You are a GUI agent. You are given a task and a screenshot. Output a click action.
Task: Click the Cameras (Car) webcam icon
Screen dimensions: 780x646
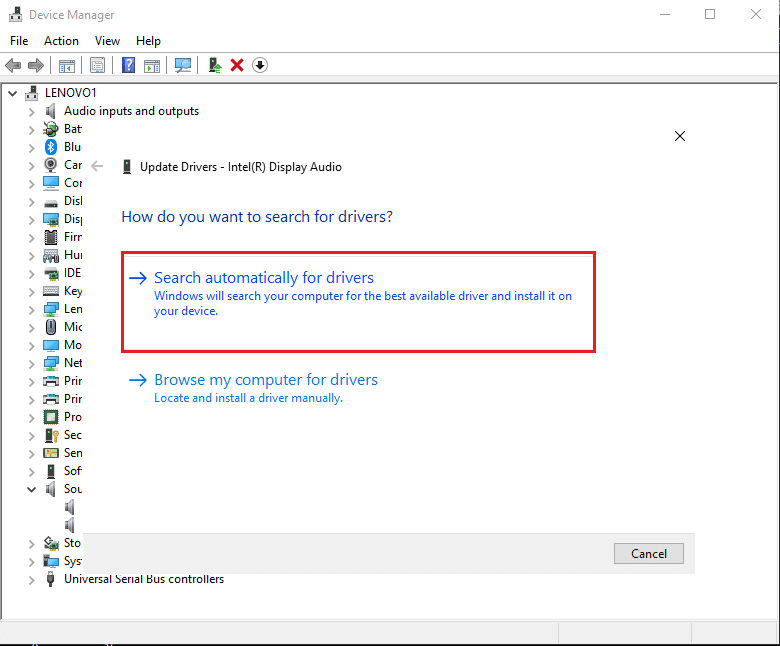click(51, 165)
